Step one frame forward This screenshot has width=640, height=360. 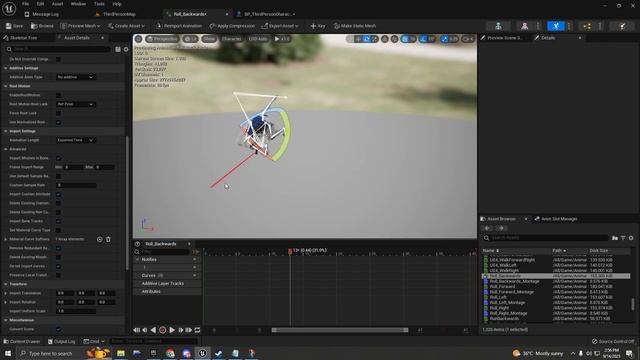coord(180,330)
